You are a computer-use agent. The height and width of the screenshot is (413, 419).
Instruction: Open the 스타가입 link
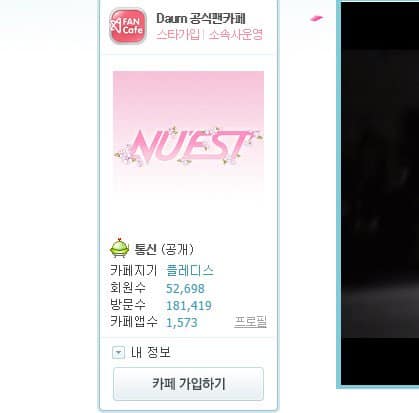click(178, 34)
